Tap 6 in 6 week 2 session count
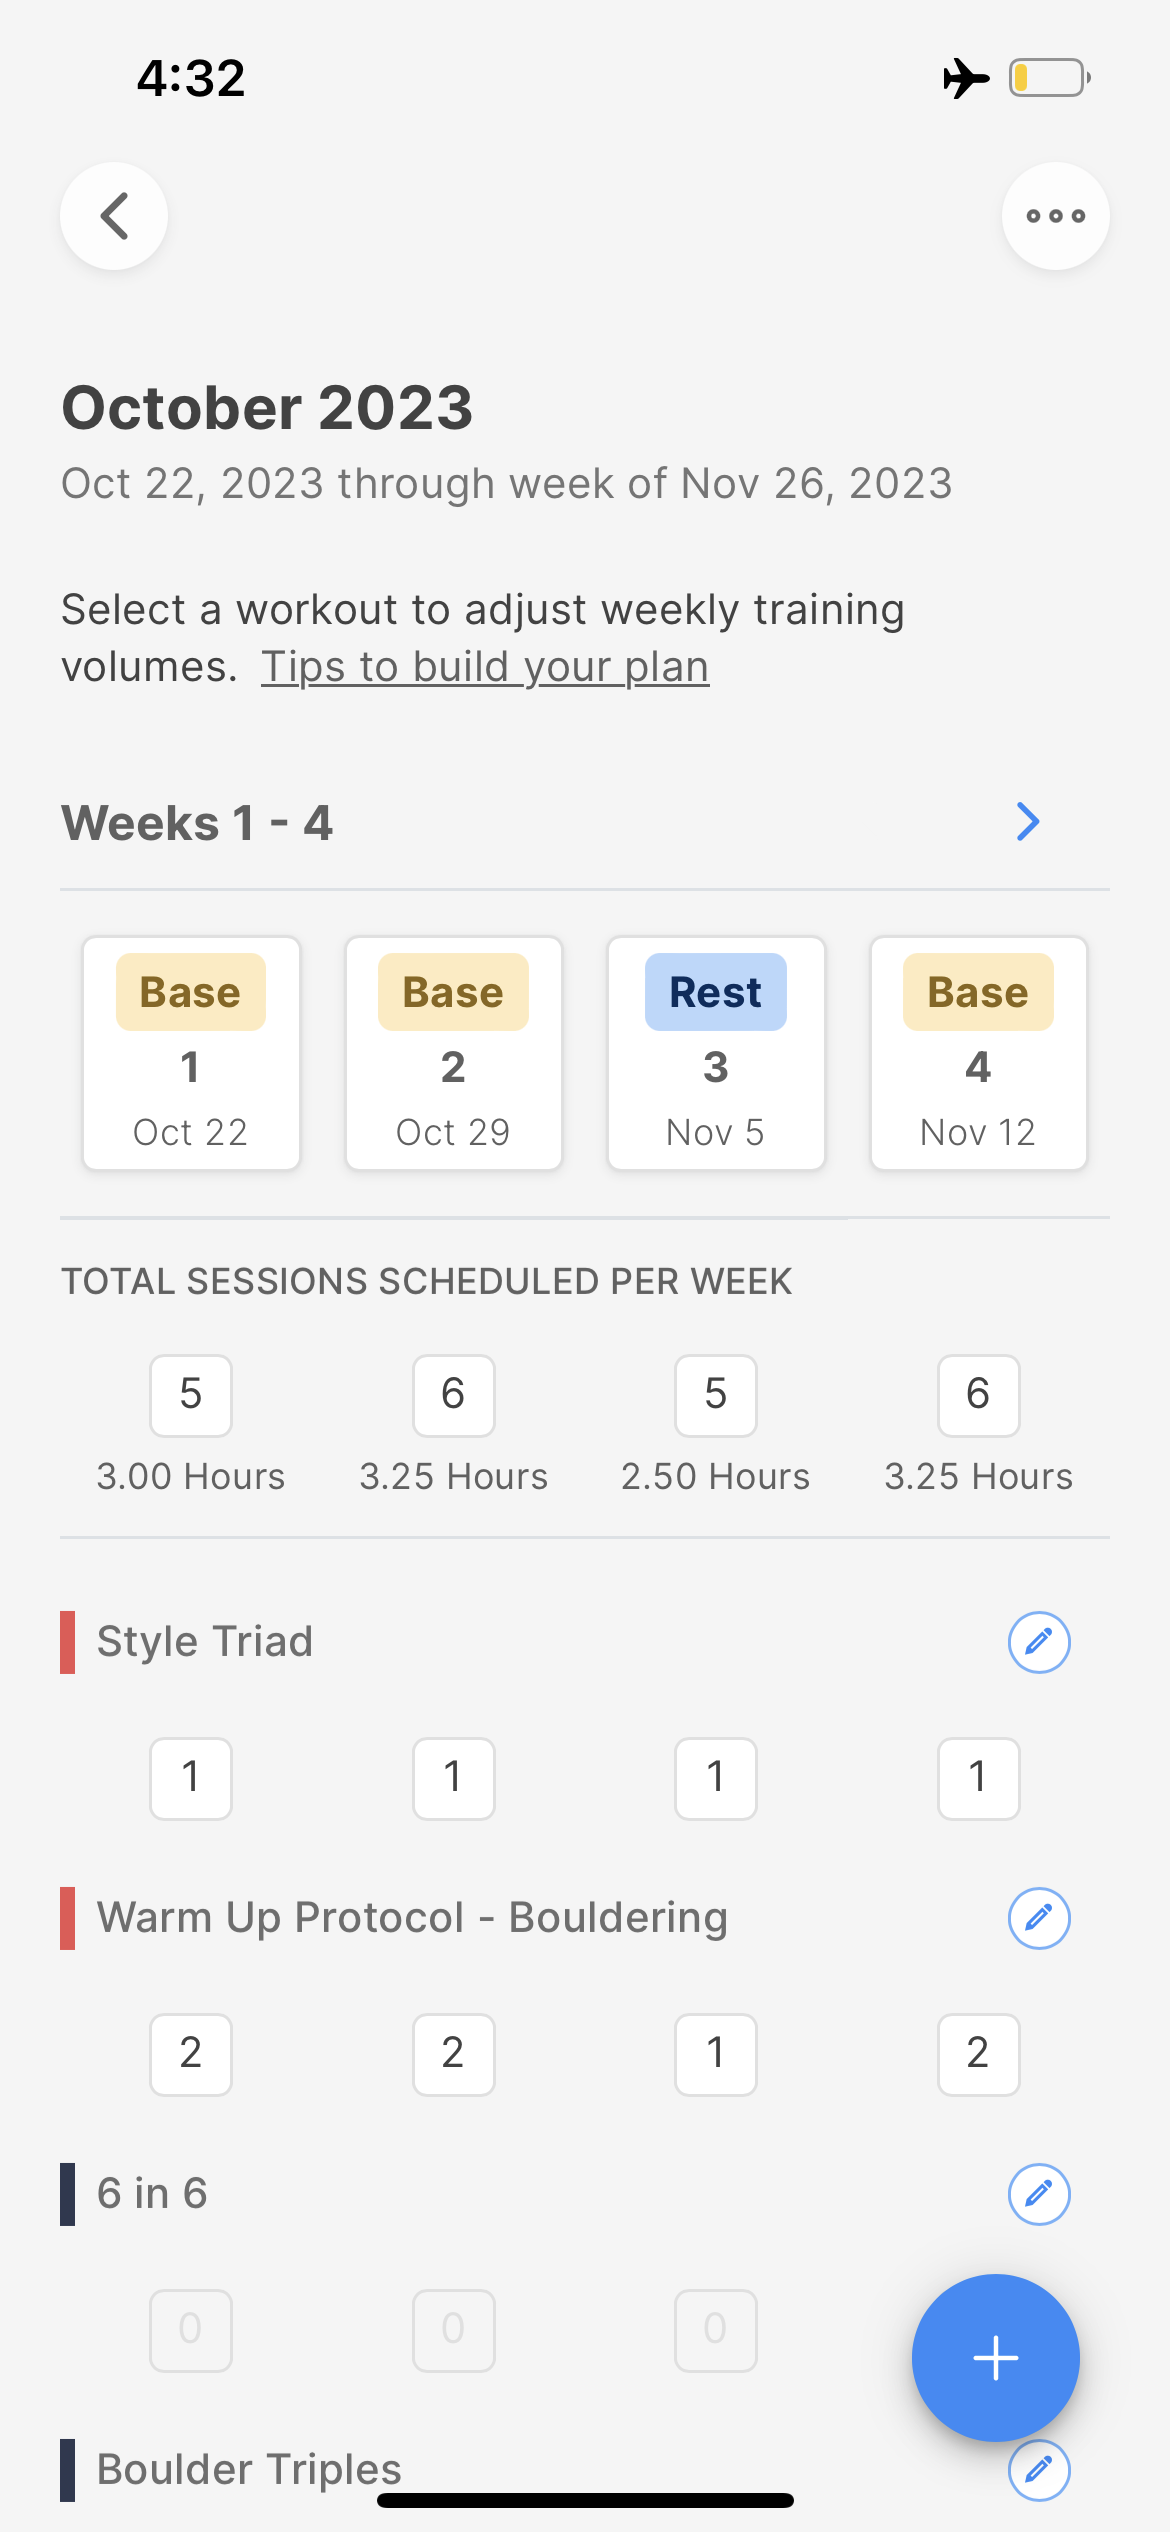This screenshot has width=1170, height=2532. tap(454, 2330)
